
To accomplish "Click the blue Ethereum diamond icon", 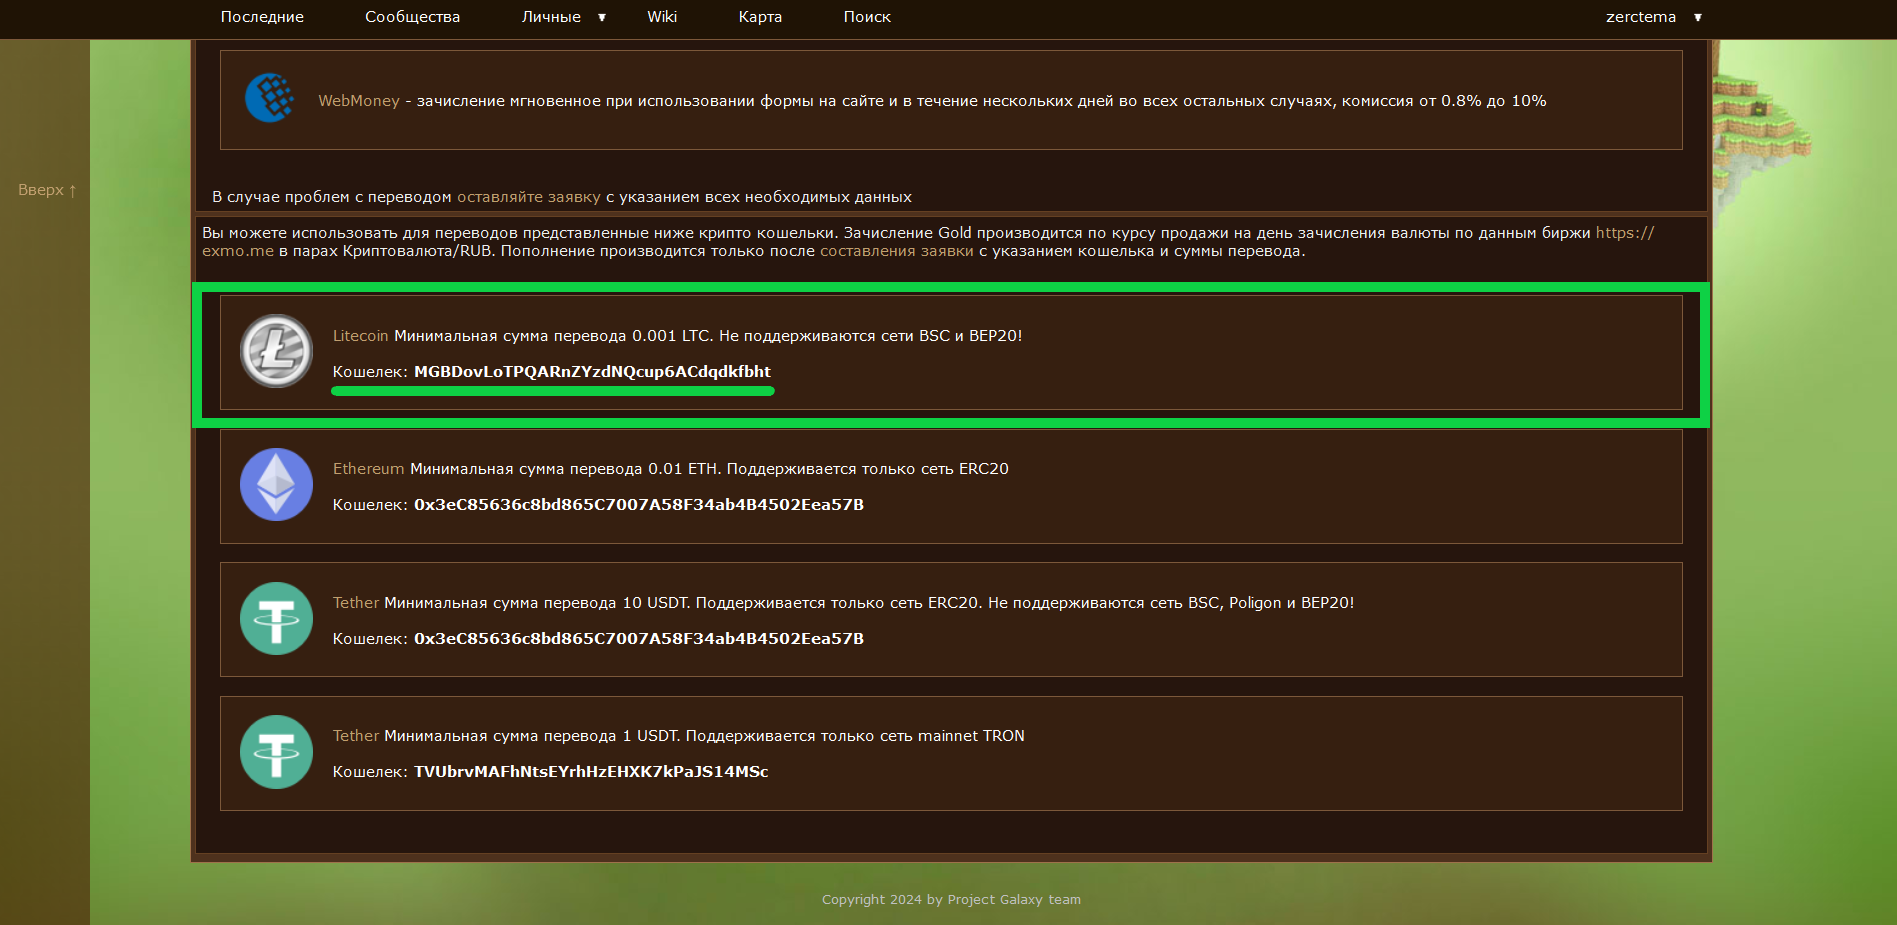I will tap(276, 485).
